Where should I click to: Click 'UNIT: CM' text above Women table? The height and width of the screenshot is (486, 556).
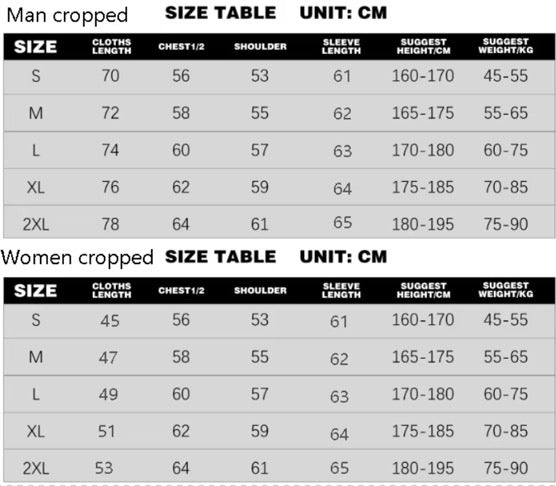(343, 257)
